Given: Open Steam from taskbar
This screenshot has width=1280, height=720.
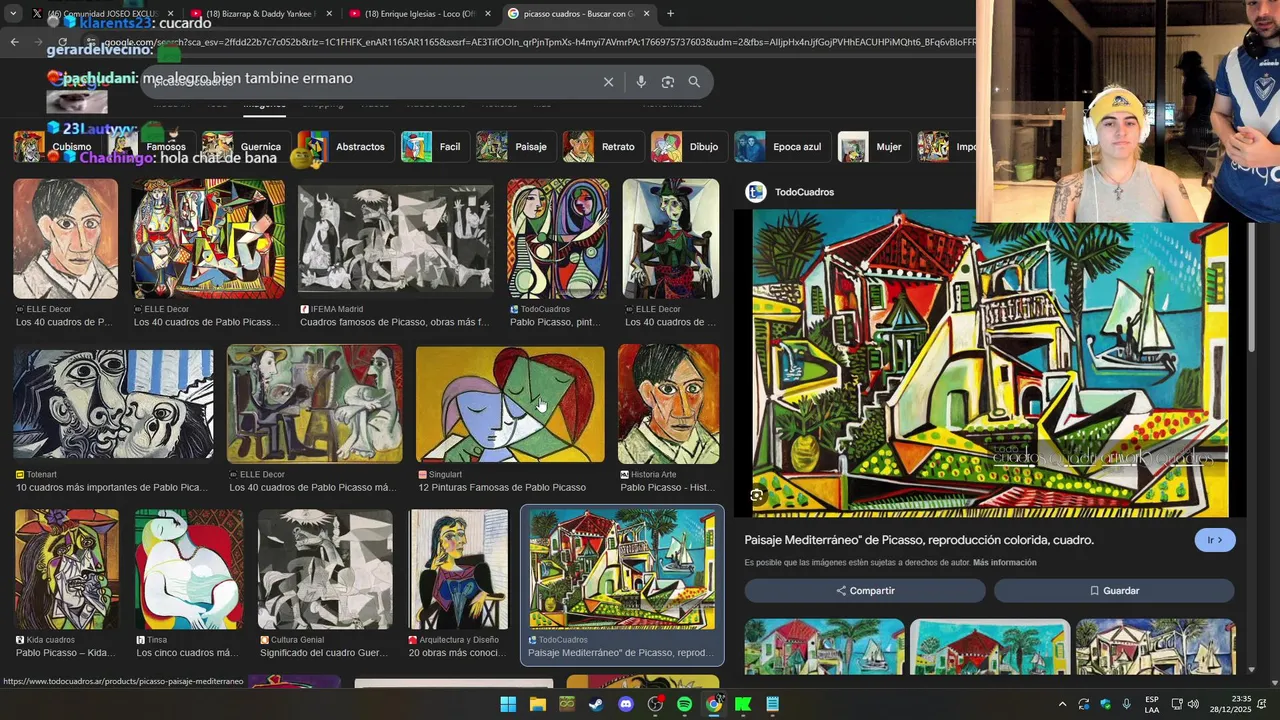Looking at the screenshot, I should (x=596, y=704).
